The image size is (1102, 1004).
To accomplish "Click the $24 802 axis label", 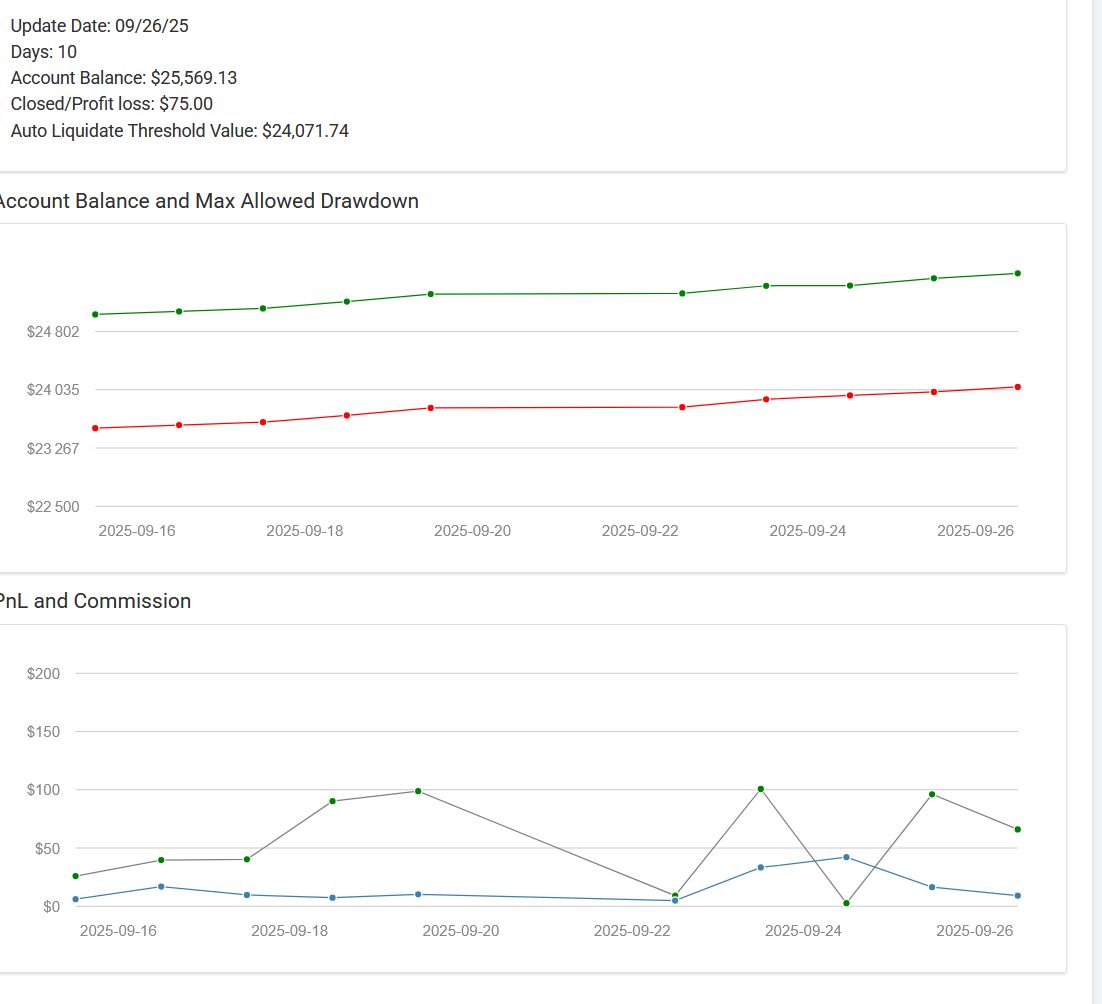I will (53, 332).
